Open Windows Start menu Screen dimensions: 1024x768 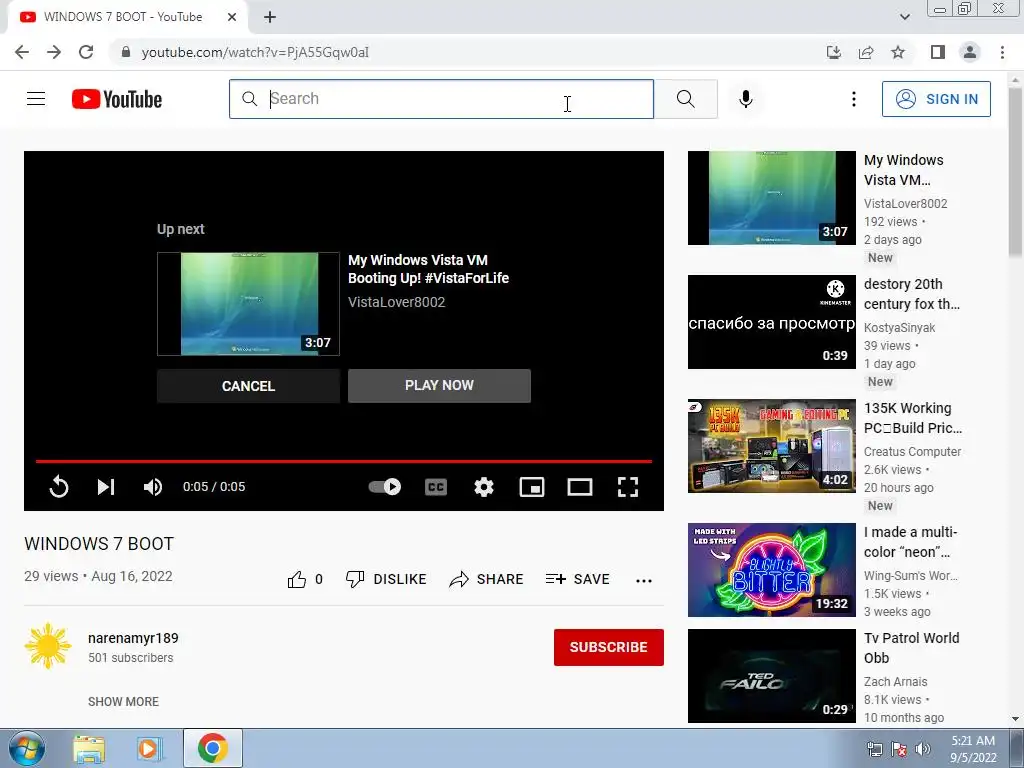pos(26,748)
